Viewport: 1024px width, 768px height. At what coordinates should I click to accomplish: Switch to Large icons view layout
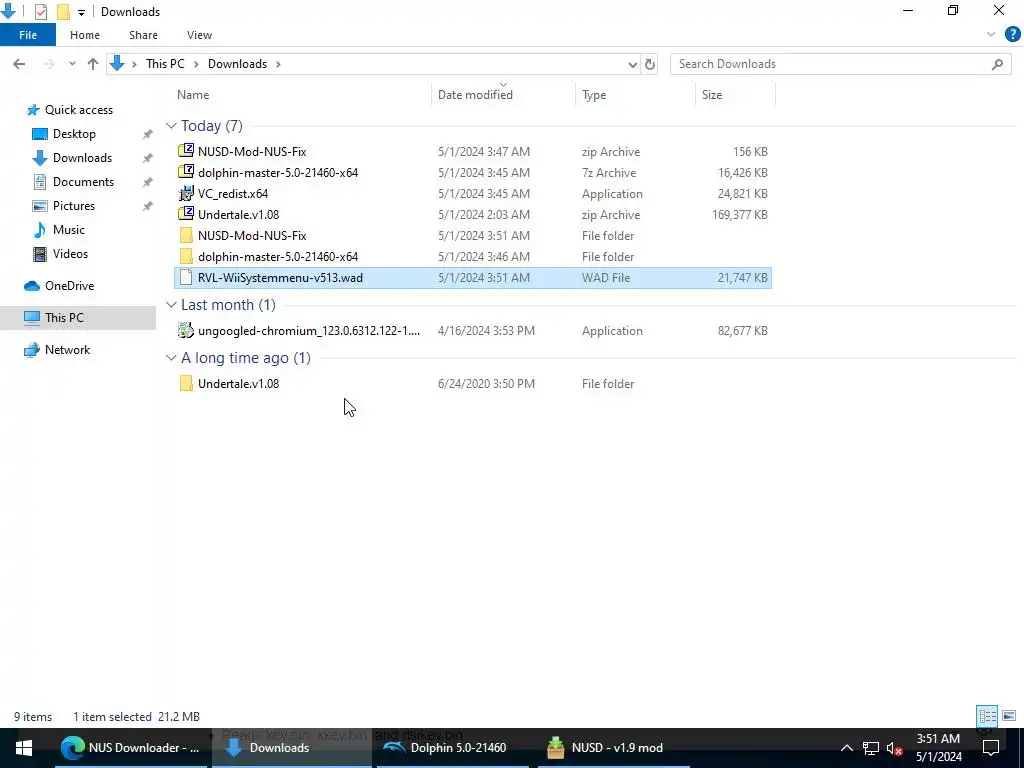click(x=1009, y=716)
